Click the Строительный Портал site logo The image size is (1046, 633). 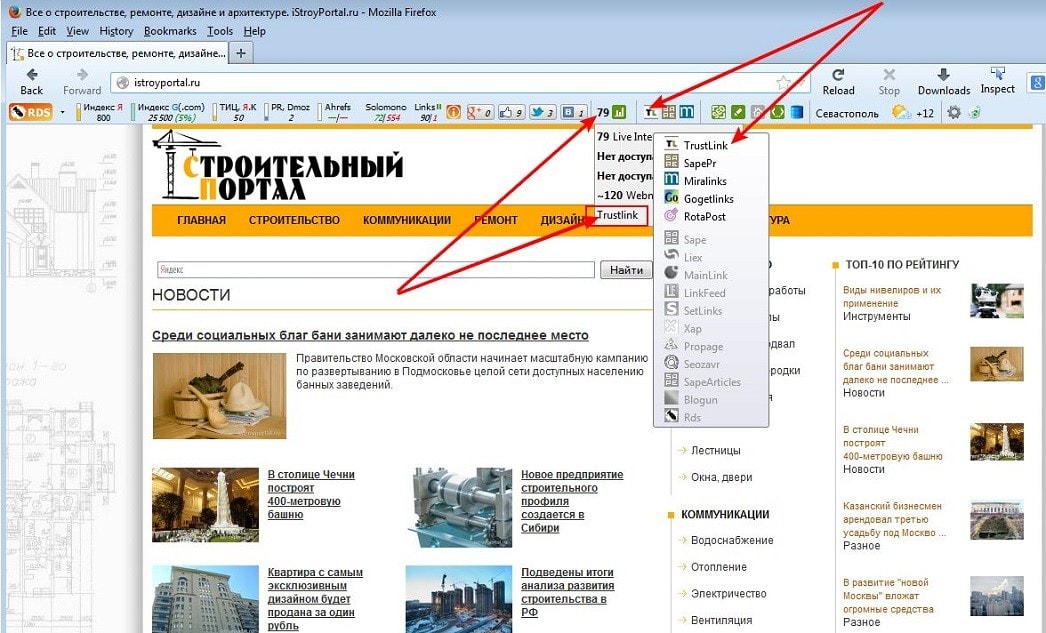[x=278, y=165]
